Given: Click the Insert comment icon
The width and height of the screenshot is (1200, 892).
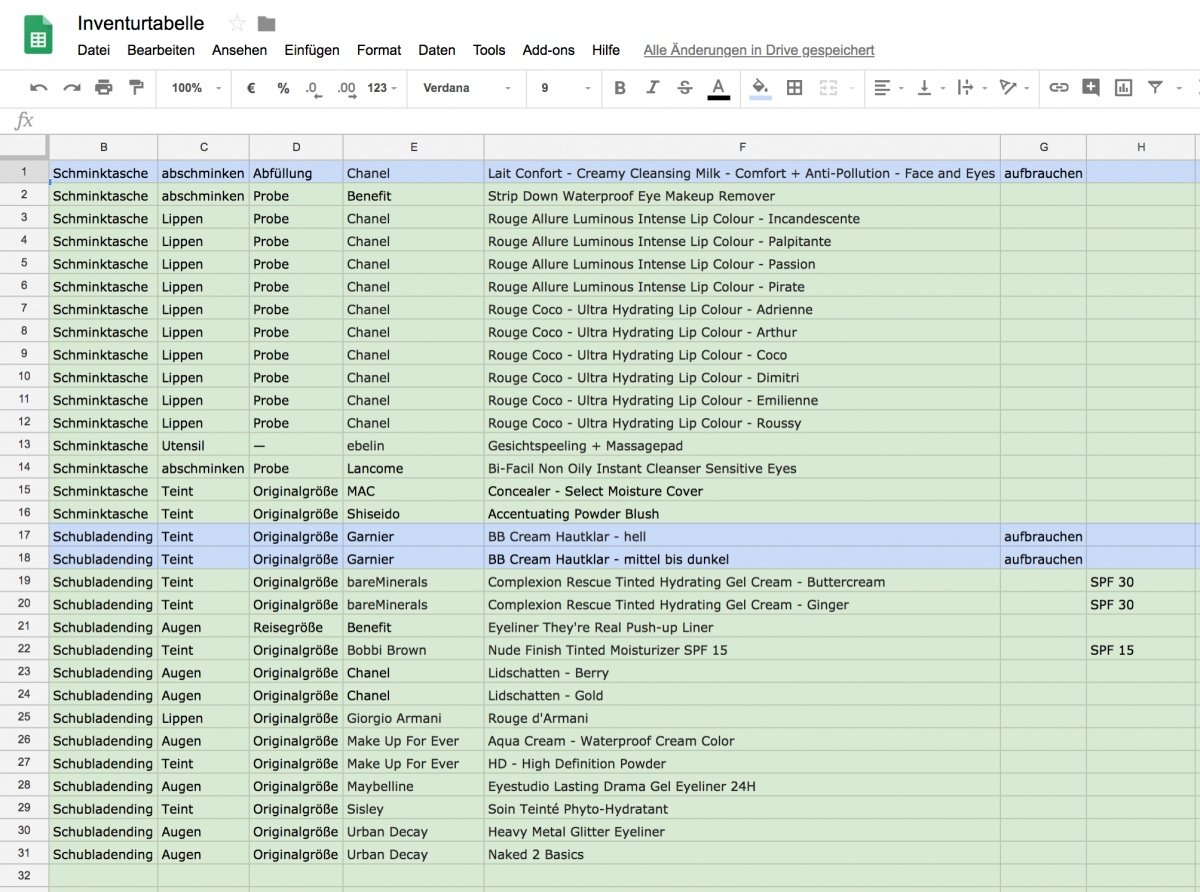Looking at the screenshot, I should [1091, 88].
